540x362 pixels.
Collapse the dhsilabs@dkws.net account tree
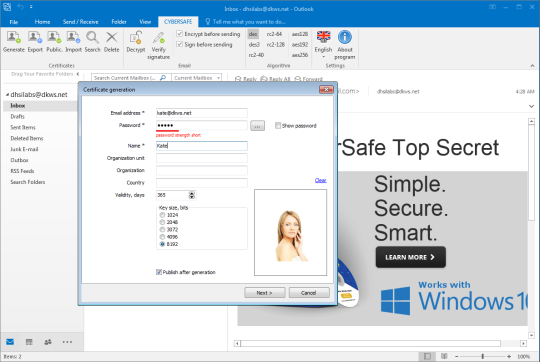pyautogui.click(x=7, y=94)
